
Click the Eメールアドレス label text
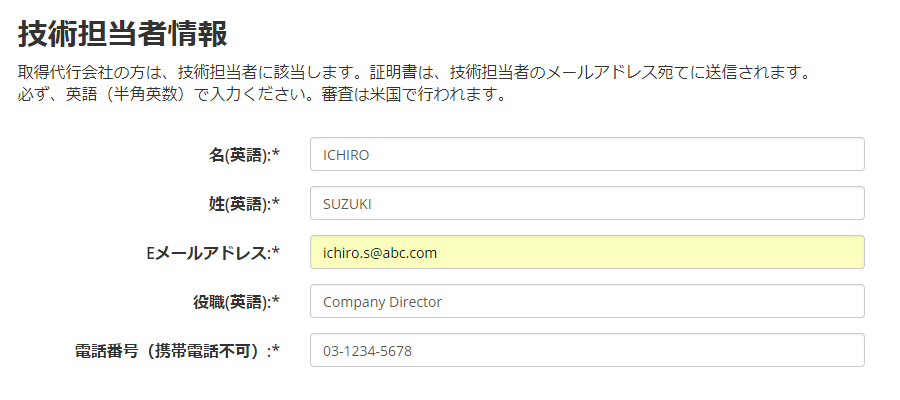coord(208,253)
